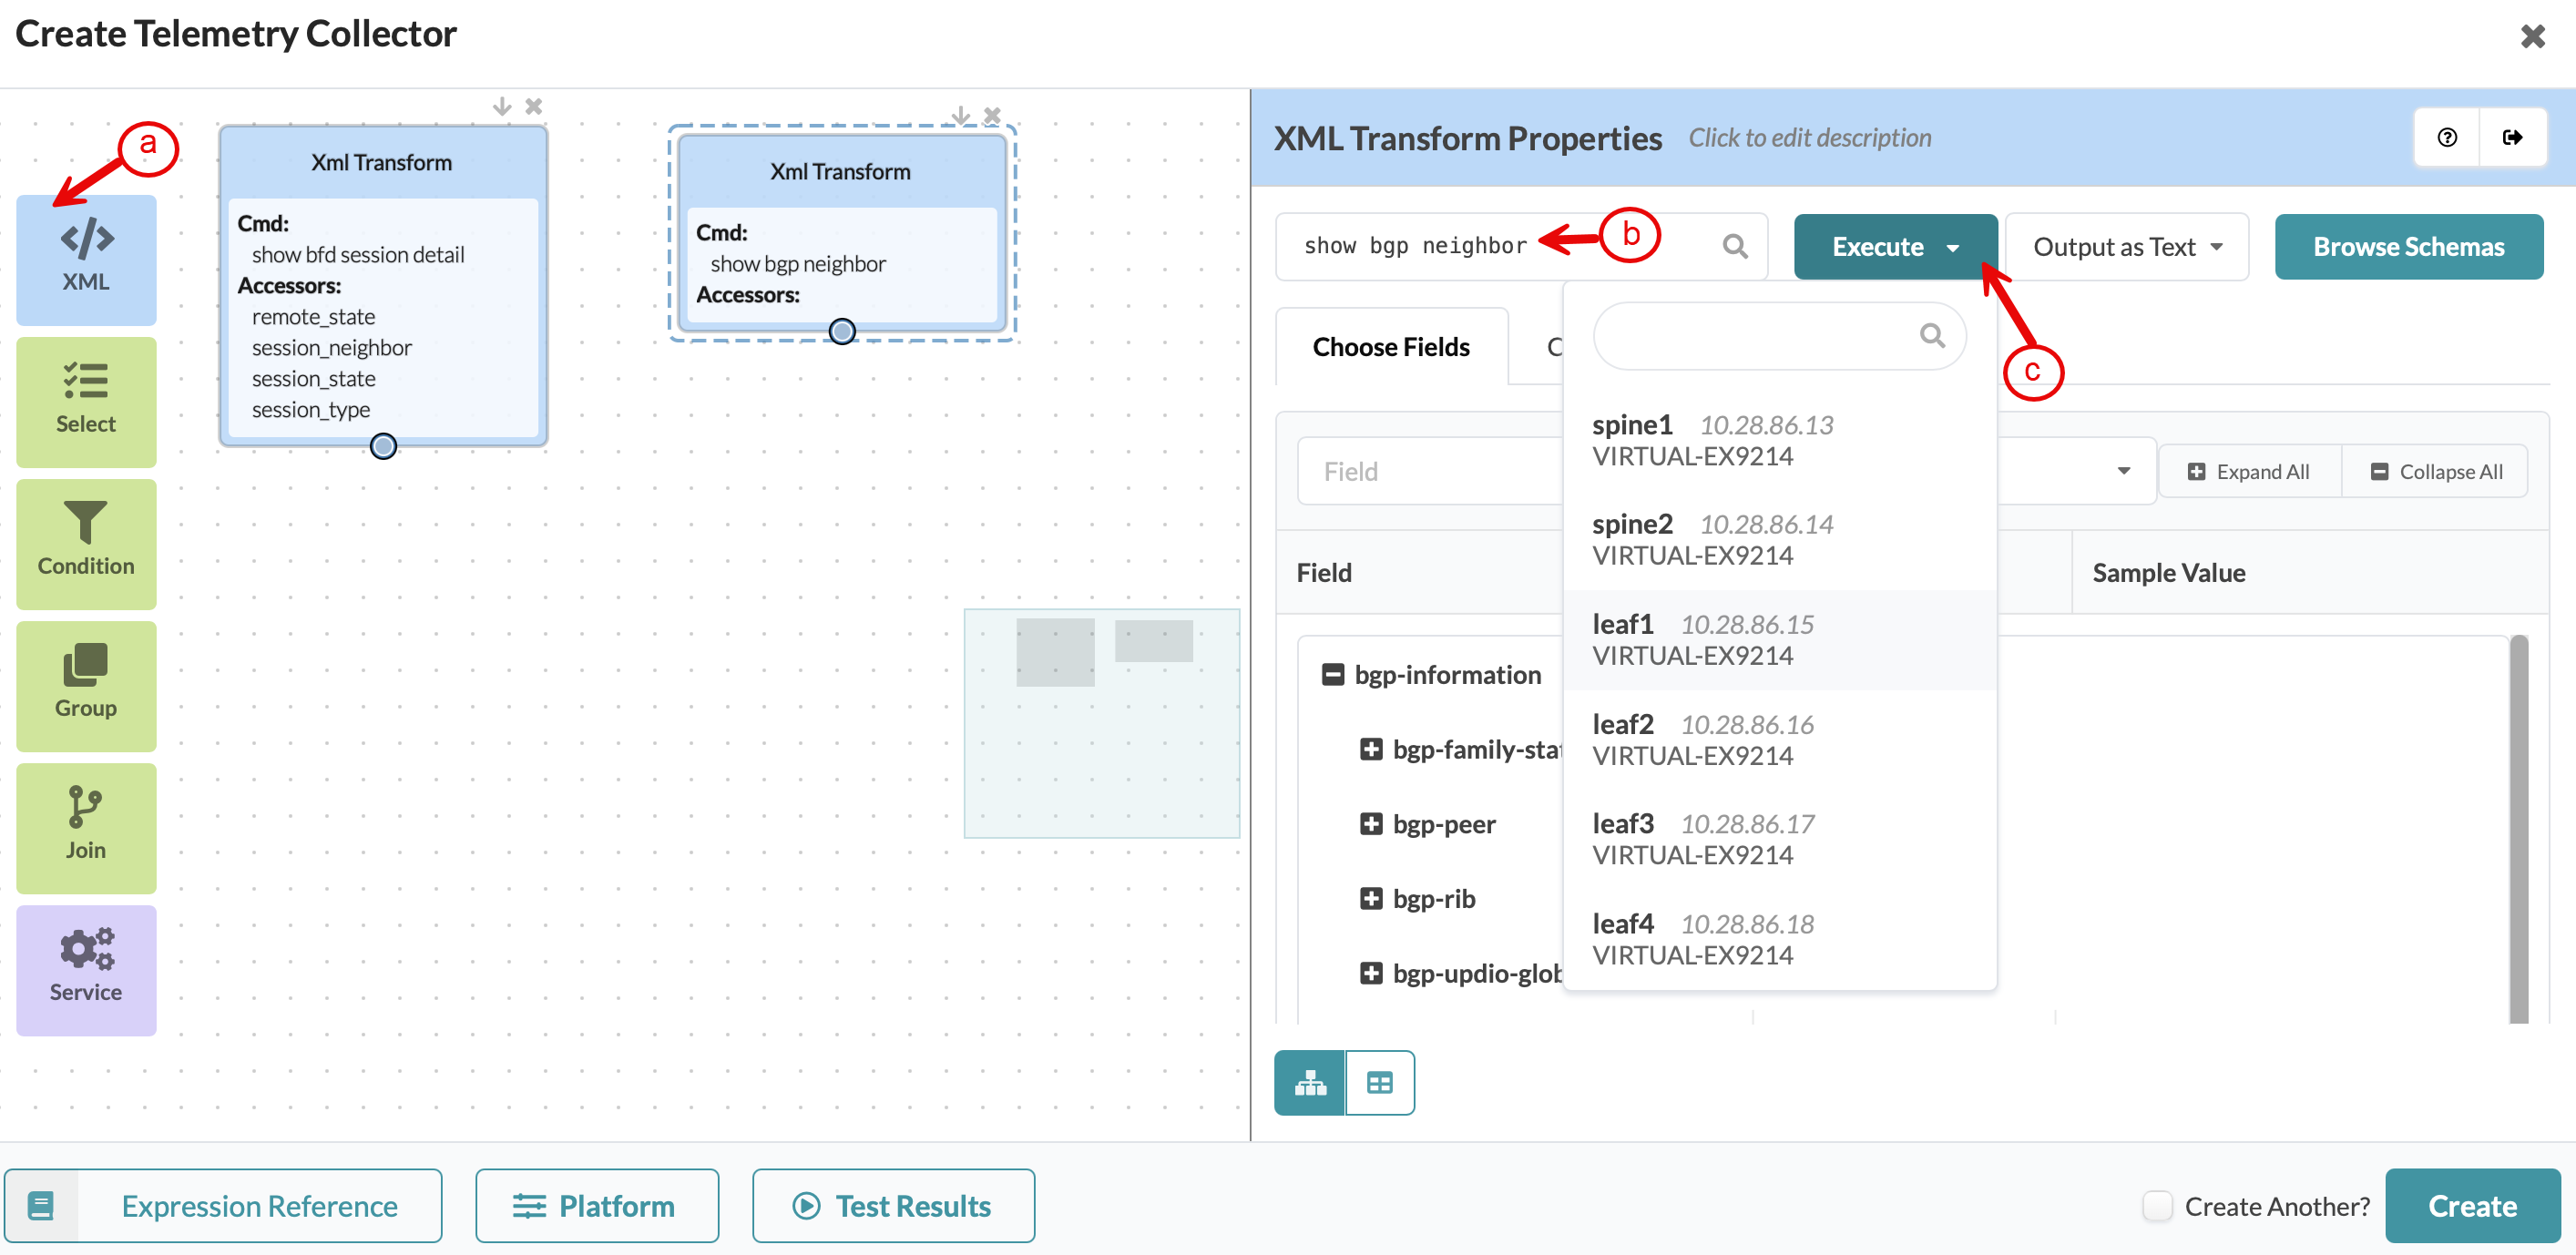The width and height of the screenshot is (2576, 1255).
Task: Open the Output as Text dropdown
Action: pos(2127,247)
